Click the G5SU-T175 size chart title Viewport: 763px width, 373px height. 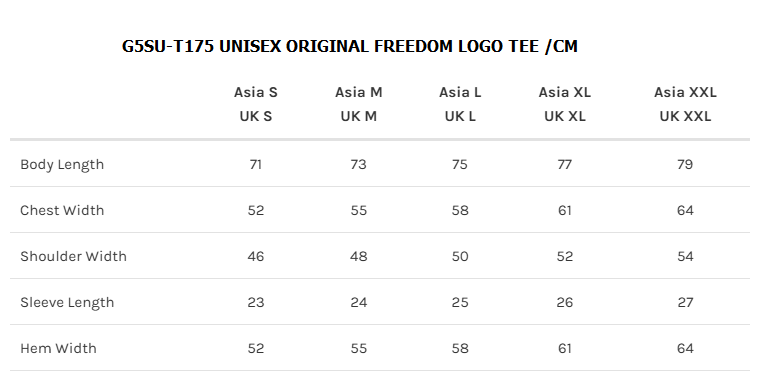pyautogui.click(x=349, y=46)
